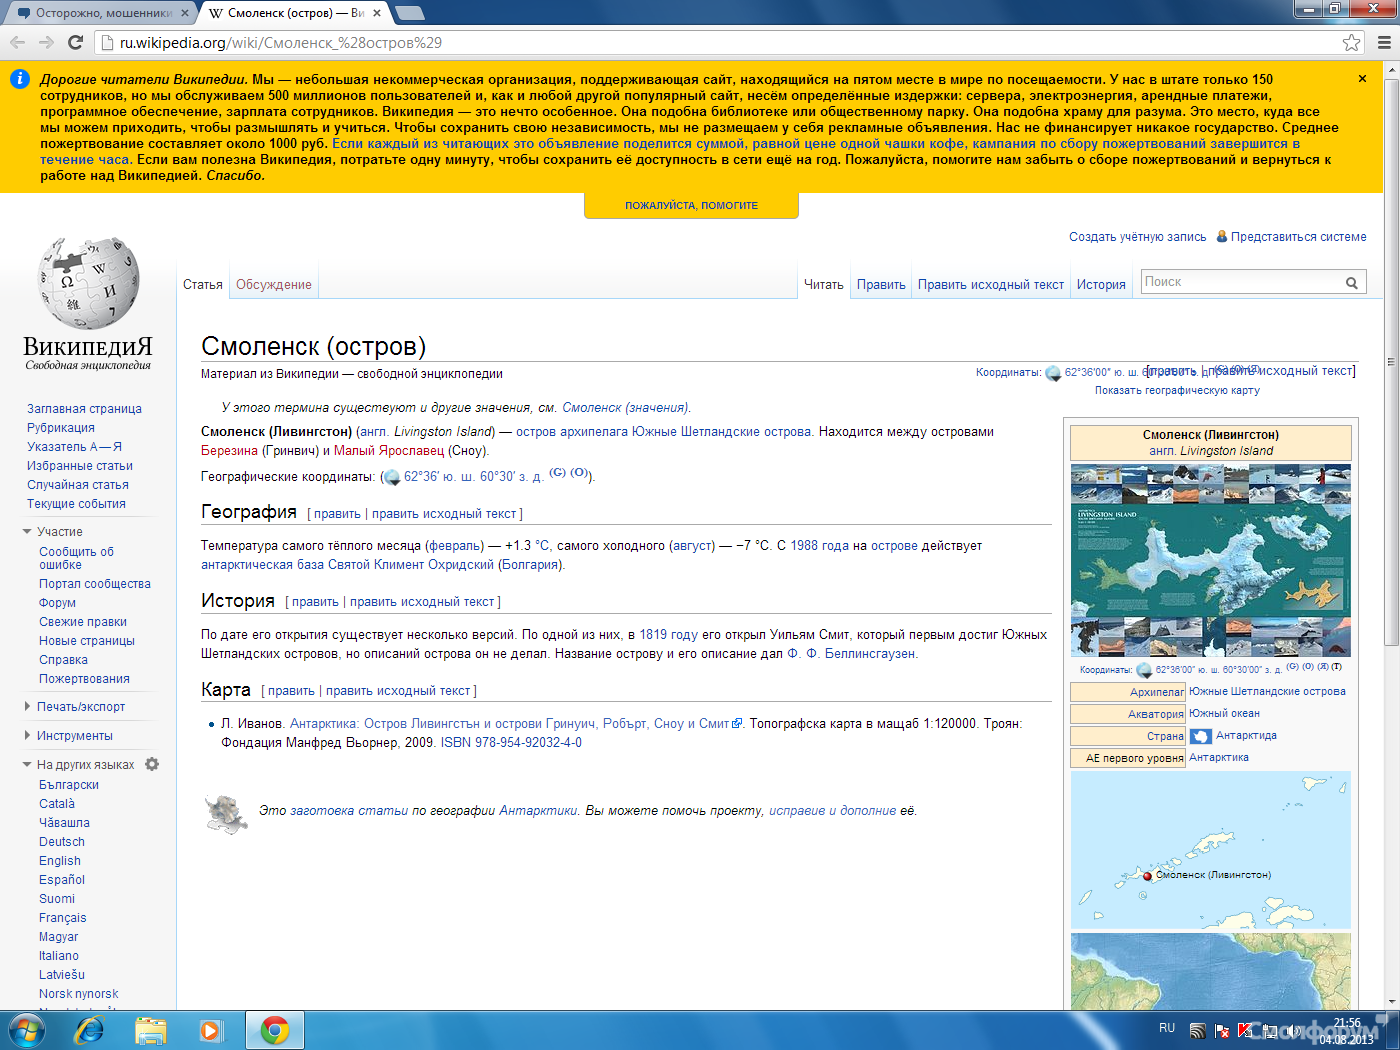The width and height of the screenshot is (1400, 1050).
Task: Click the search magnifier icon
Action: 1351,283
